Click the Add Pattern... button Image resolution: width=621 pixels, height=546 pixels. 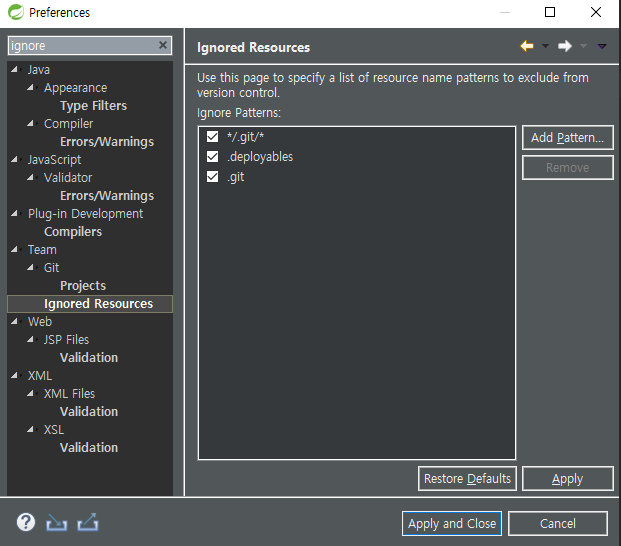point(568,137)
